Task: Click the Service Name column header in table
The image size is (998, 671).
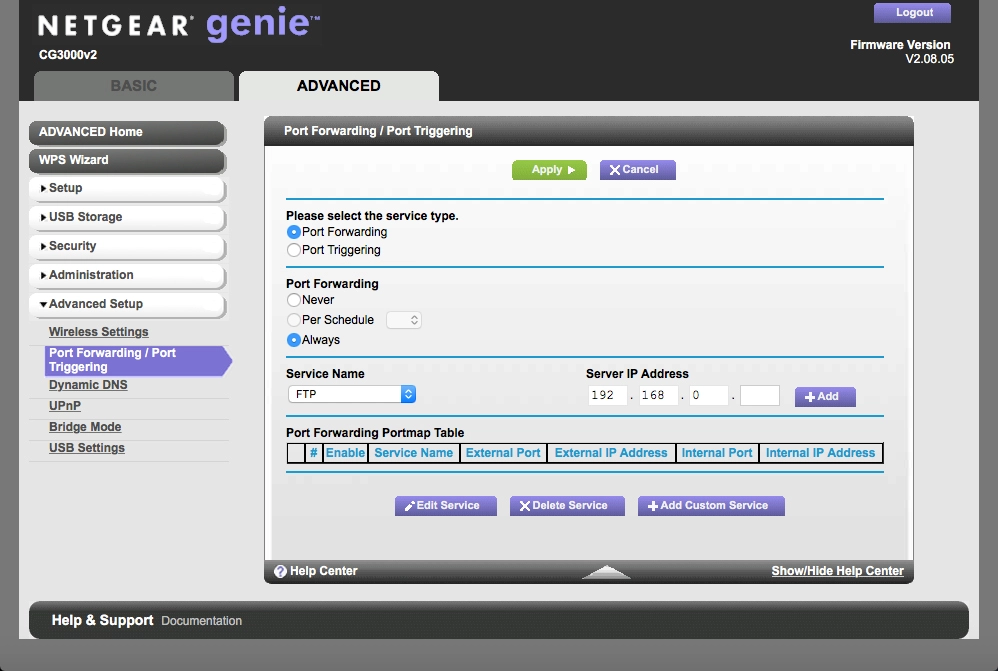Action: coord(414,453)
